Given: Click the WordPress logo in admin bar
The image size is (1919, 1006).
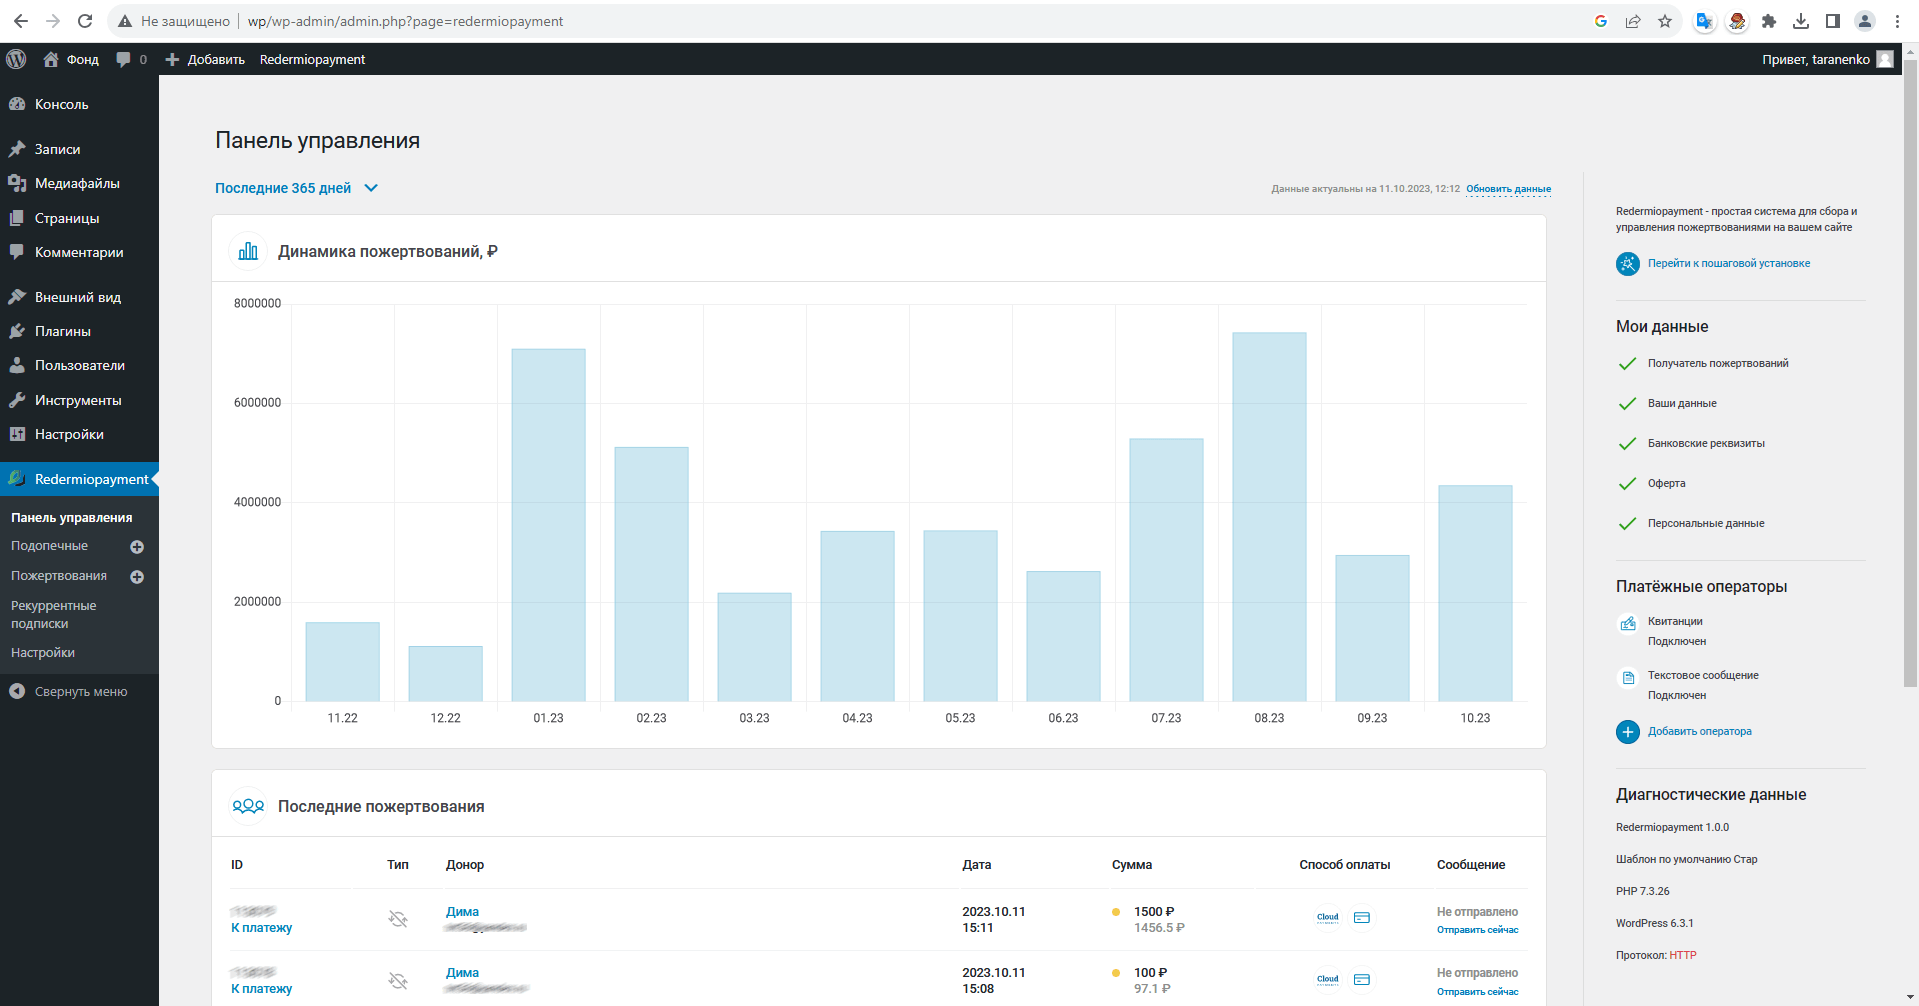Looking at the screenshot, I should coord(16,59).
